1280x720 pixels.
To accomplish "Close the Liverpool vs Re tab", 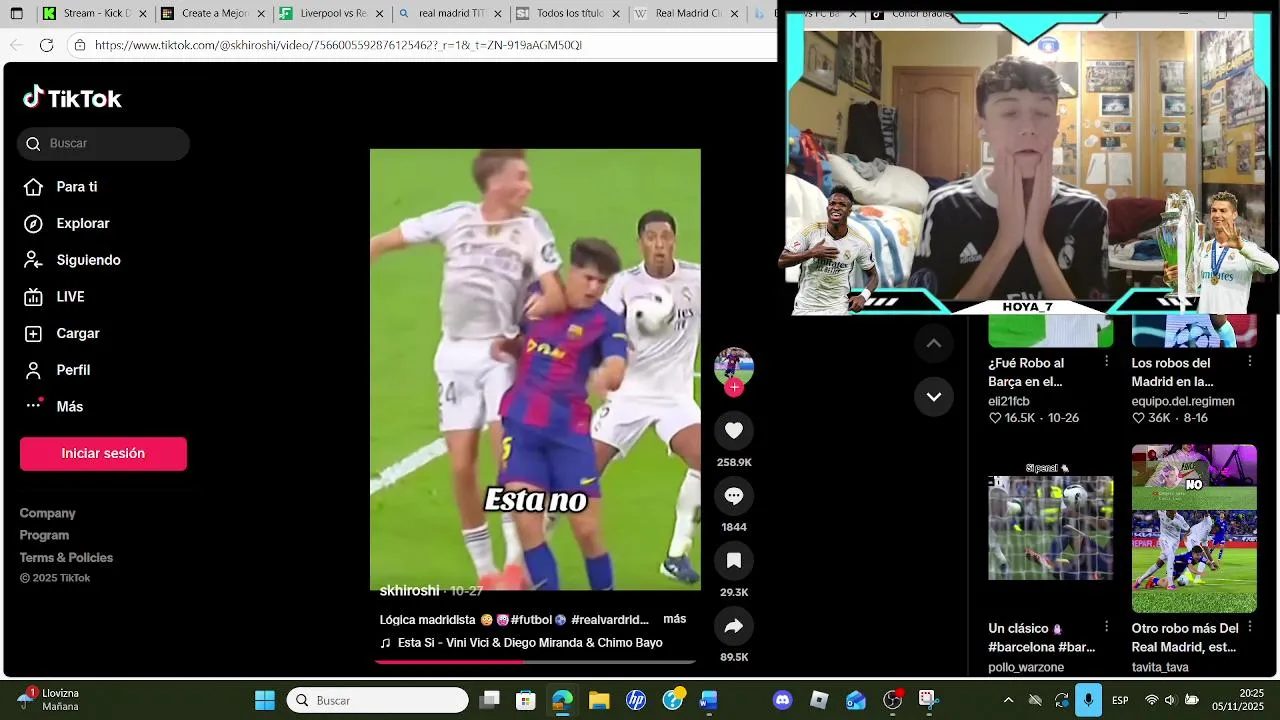I will tap(379, 14).
